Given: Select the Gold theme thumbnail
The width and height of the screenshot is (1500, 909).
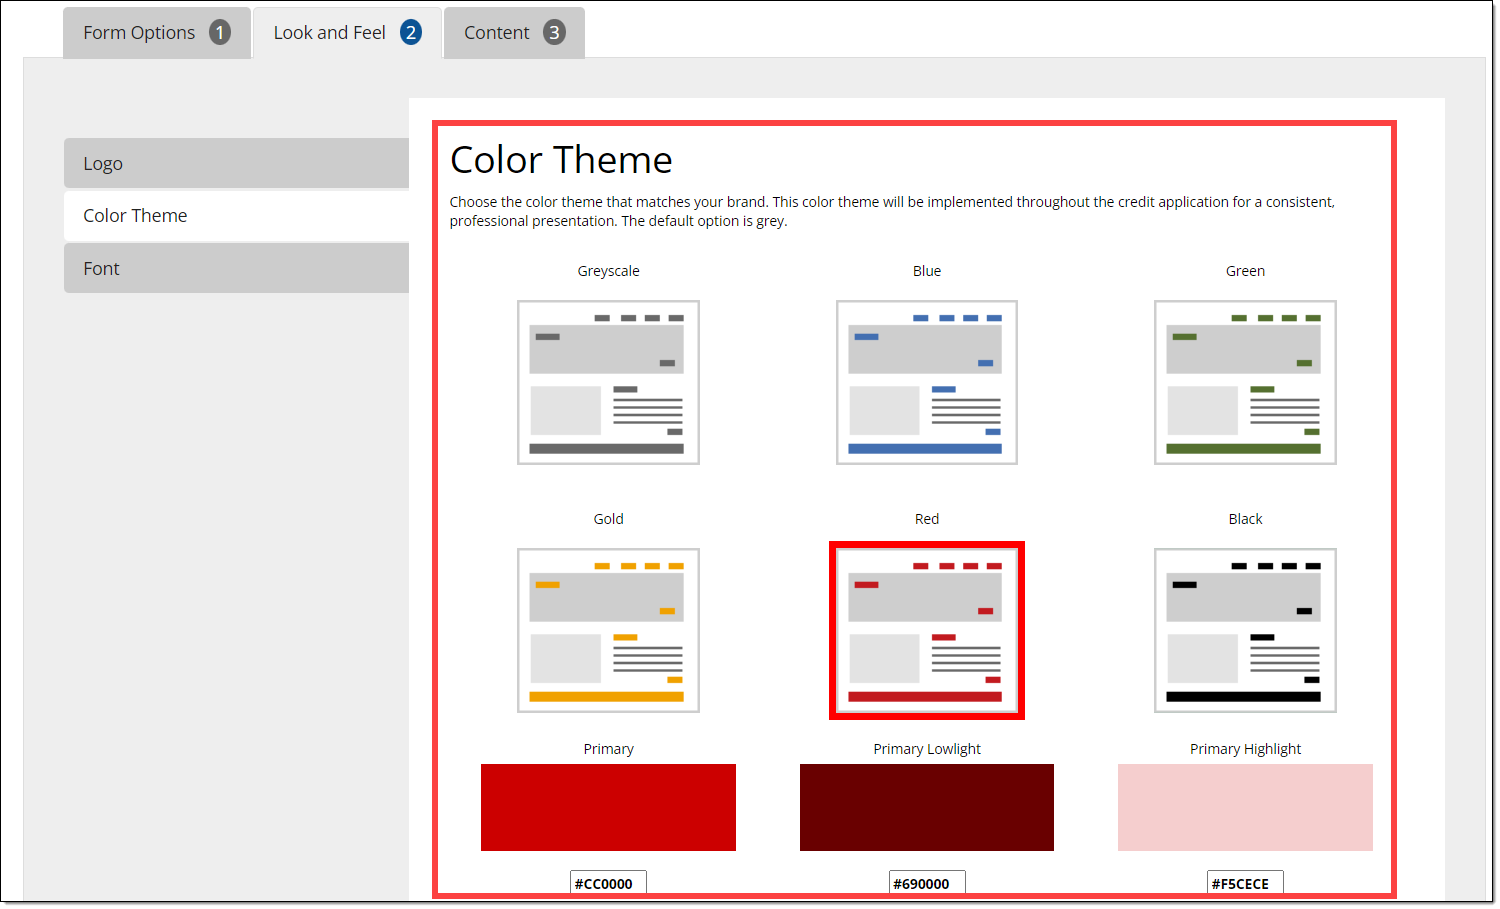Looking at the screenshot, I should (608, 630).
